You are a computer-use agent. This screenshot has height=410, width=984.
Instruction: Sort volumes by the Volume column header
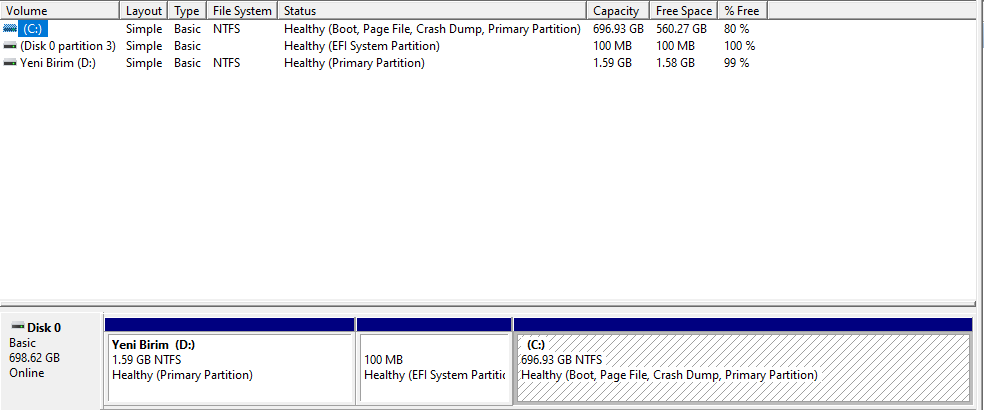pos(60,11)
